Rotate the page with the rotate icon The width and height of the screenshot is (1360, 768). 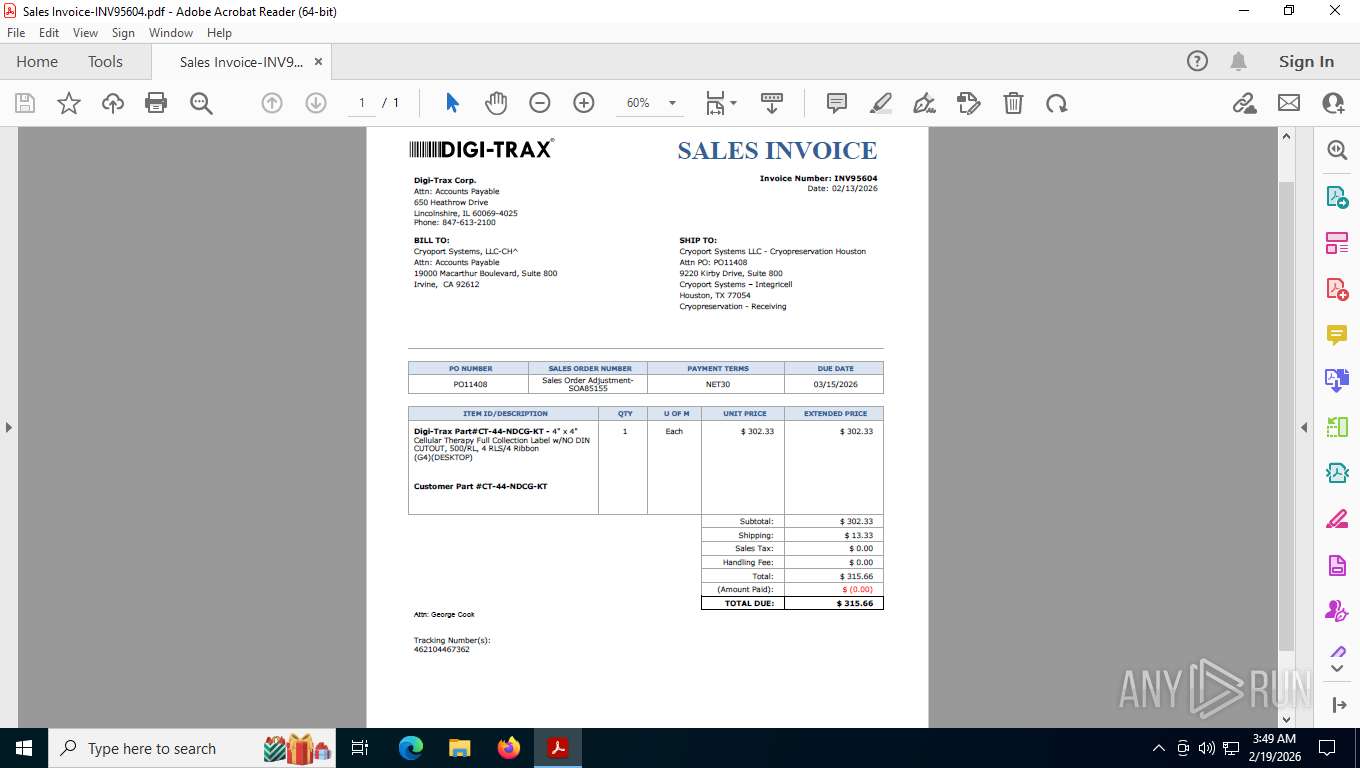point(1057,103)
